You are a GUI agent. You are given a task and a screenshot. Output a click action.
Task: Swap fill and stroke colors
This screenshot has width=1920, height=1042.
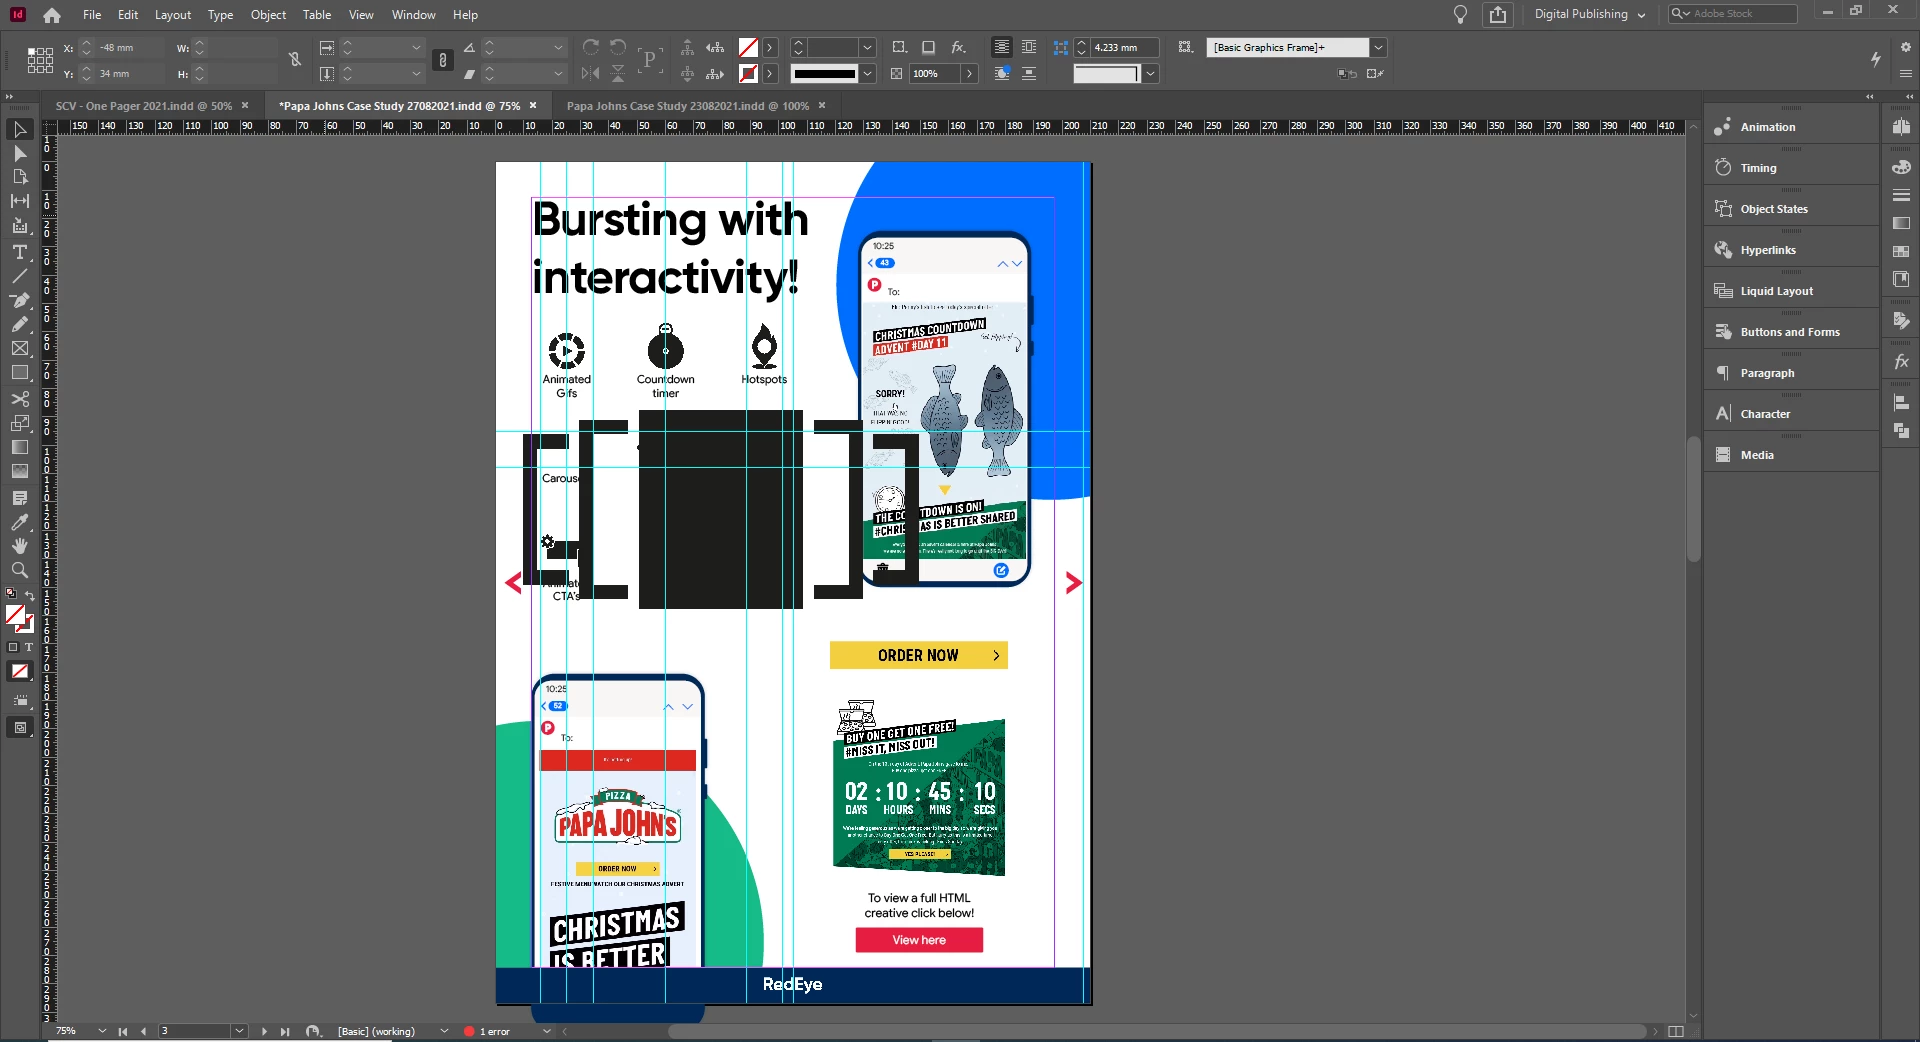click(30, 596)
